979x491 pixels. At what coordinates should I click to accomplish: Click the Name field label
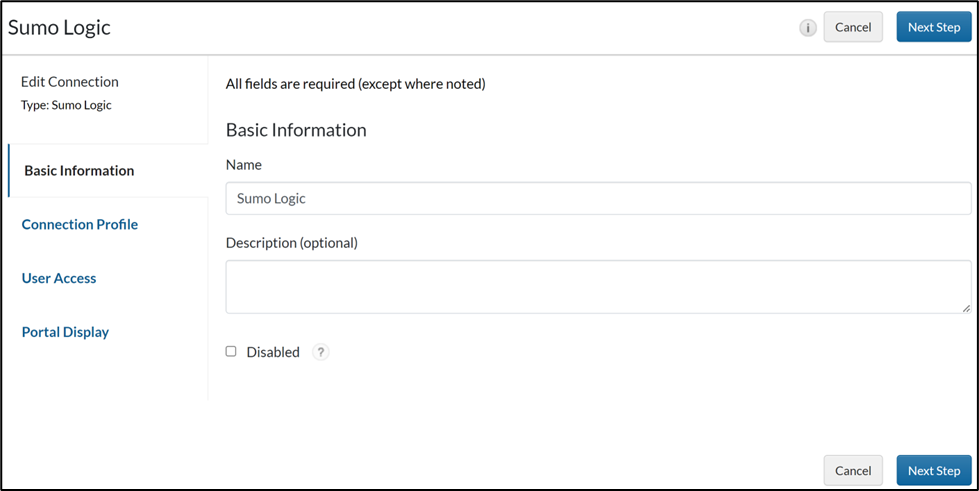point(244,164)
